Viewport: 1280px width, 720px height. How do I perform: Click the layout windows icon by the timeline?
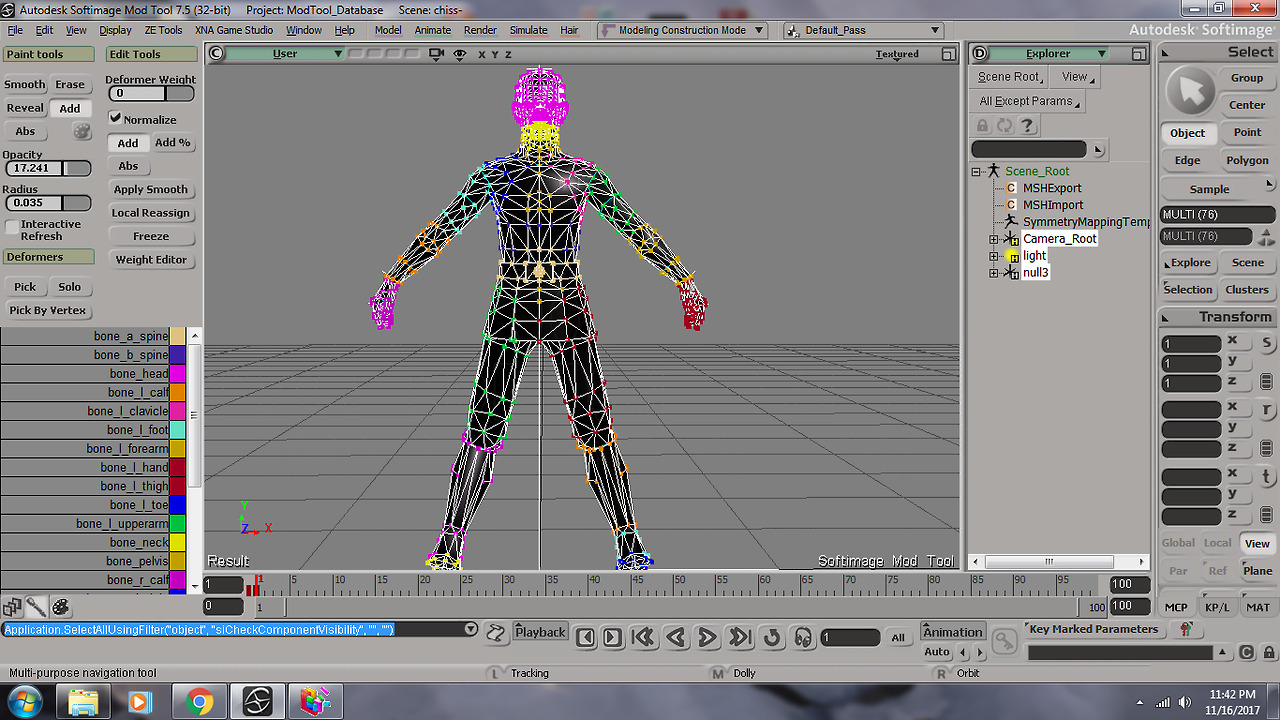click(x=12, y=606)
